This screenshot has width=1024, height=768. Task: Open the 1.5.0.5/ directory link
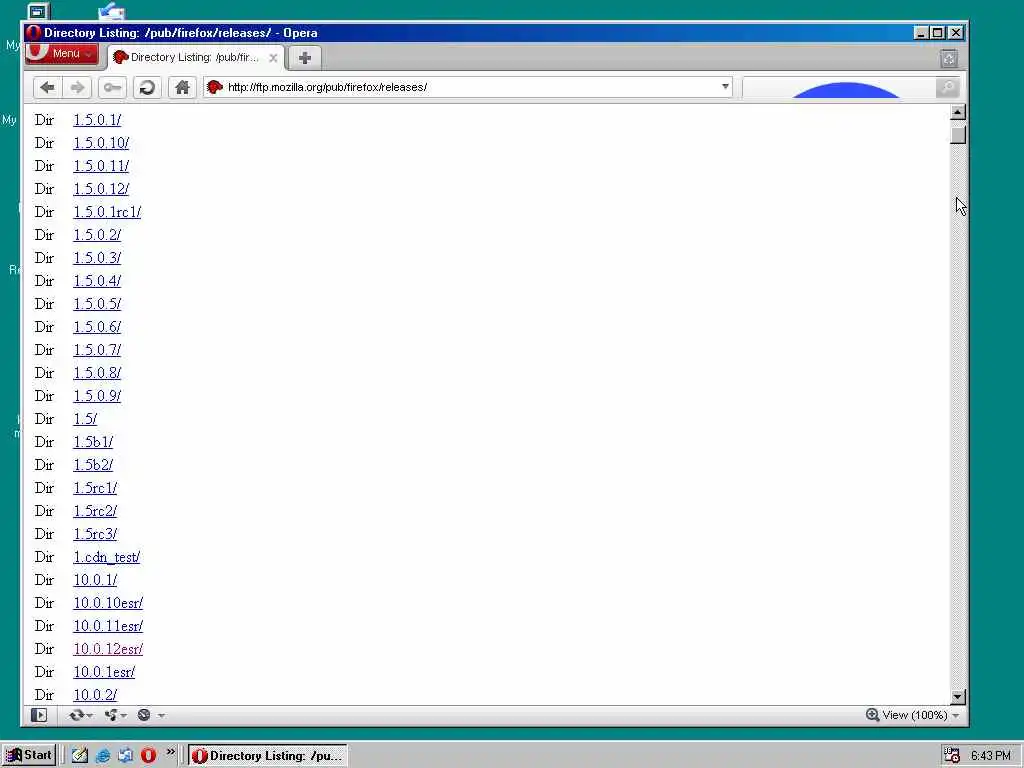coord(97,304)
